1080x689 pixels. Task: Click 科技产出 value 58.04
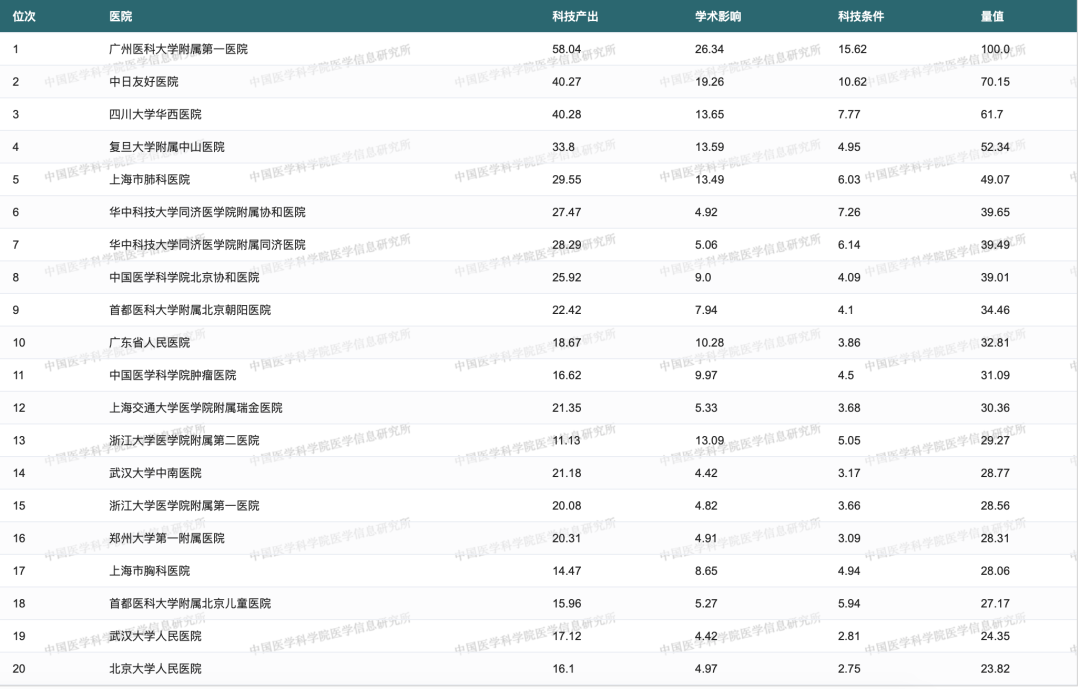pos(566,49)
